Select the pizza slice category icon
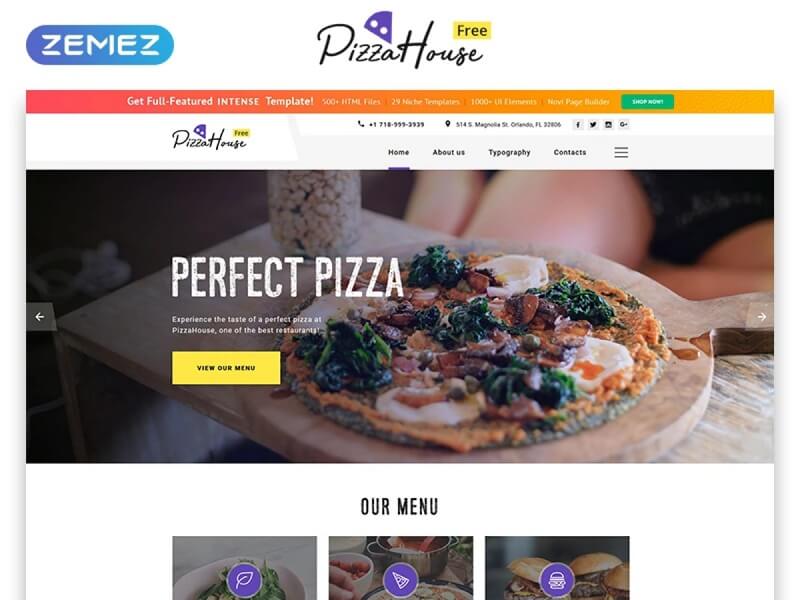 click(401, 580)
